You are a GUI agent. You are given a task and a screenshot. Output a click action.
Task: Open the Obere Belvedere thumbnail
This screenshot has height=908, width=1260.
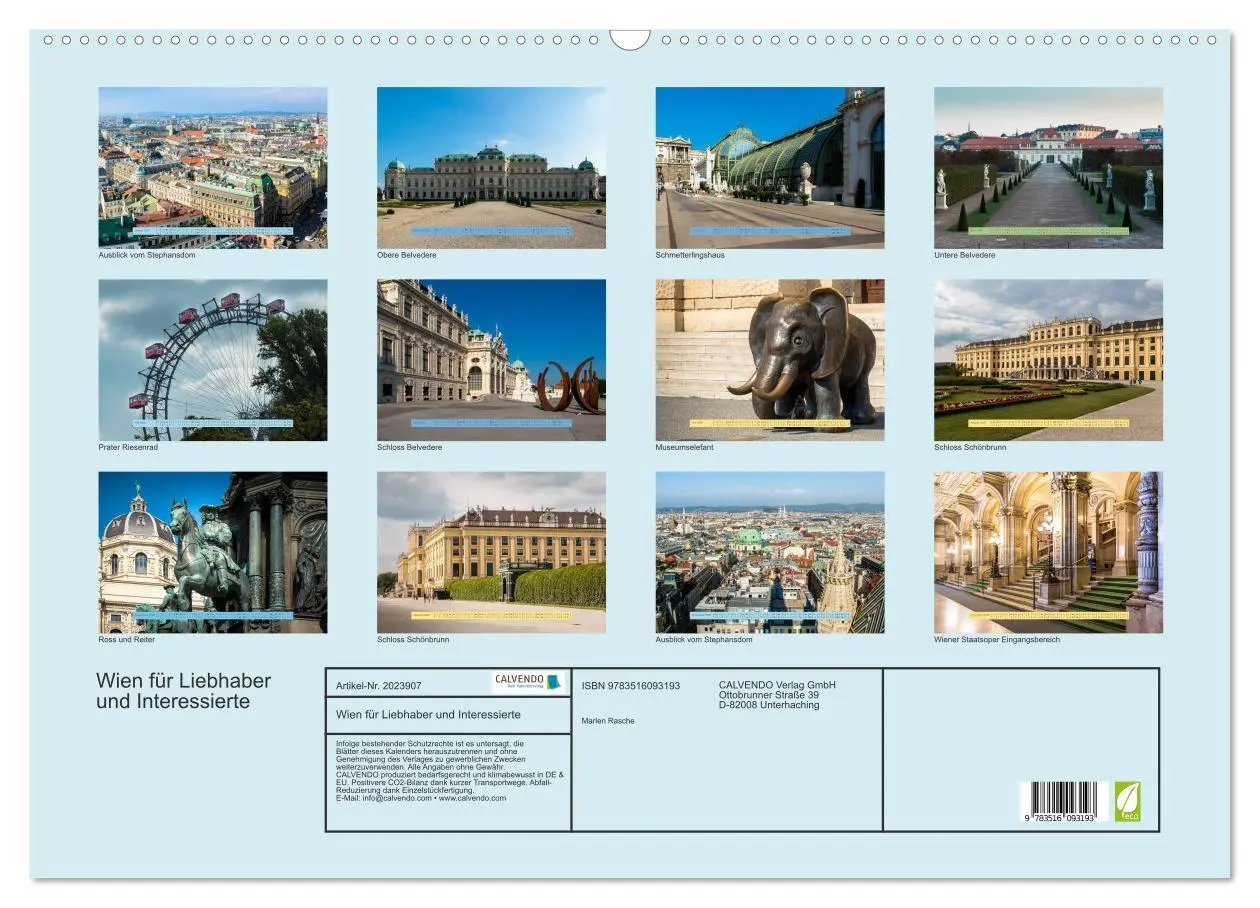coord(490,165)
